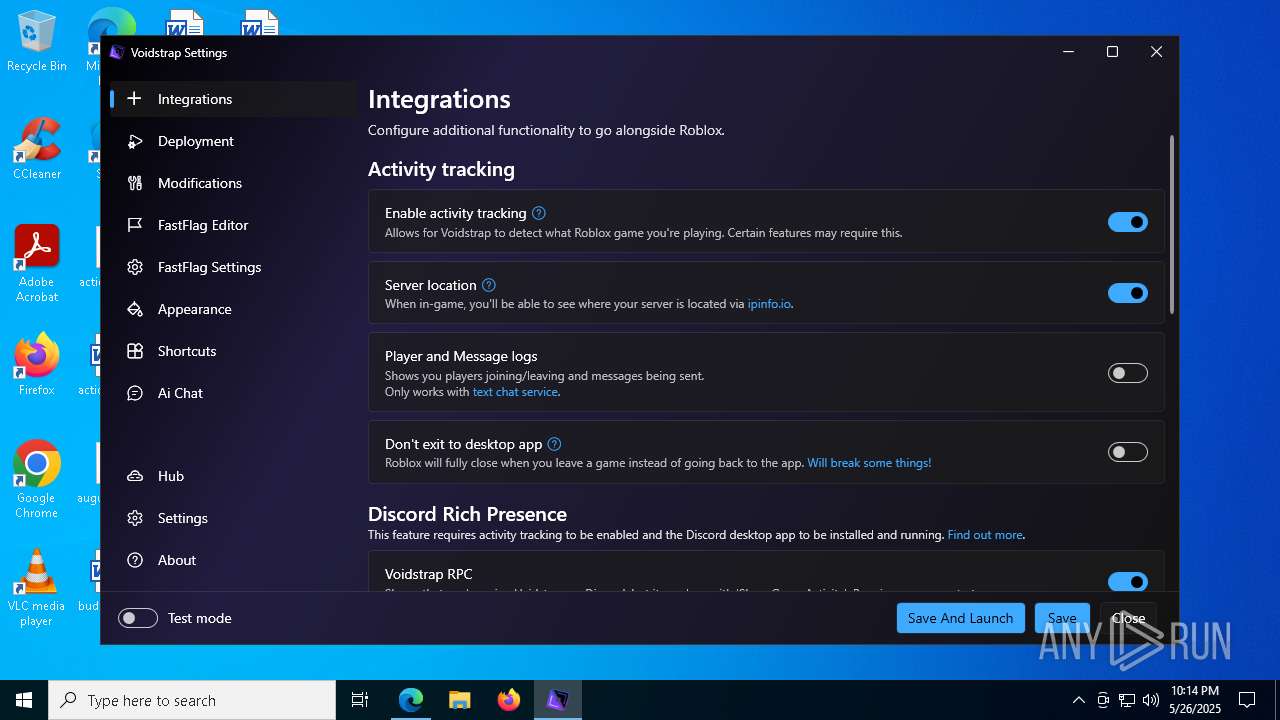Click the Windows Start button
The width and height of the screenshot is (1280, 720).
click(x=24, y=700)
